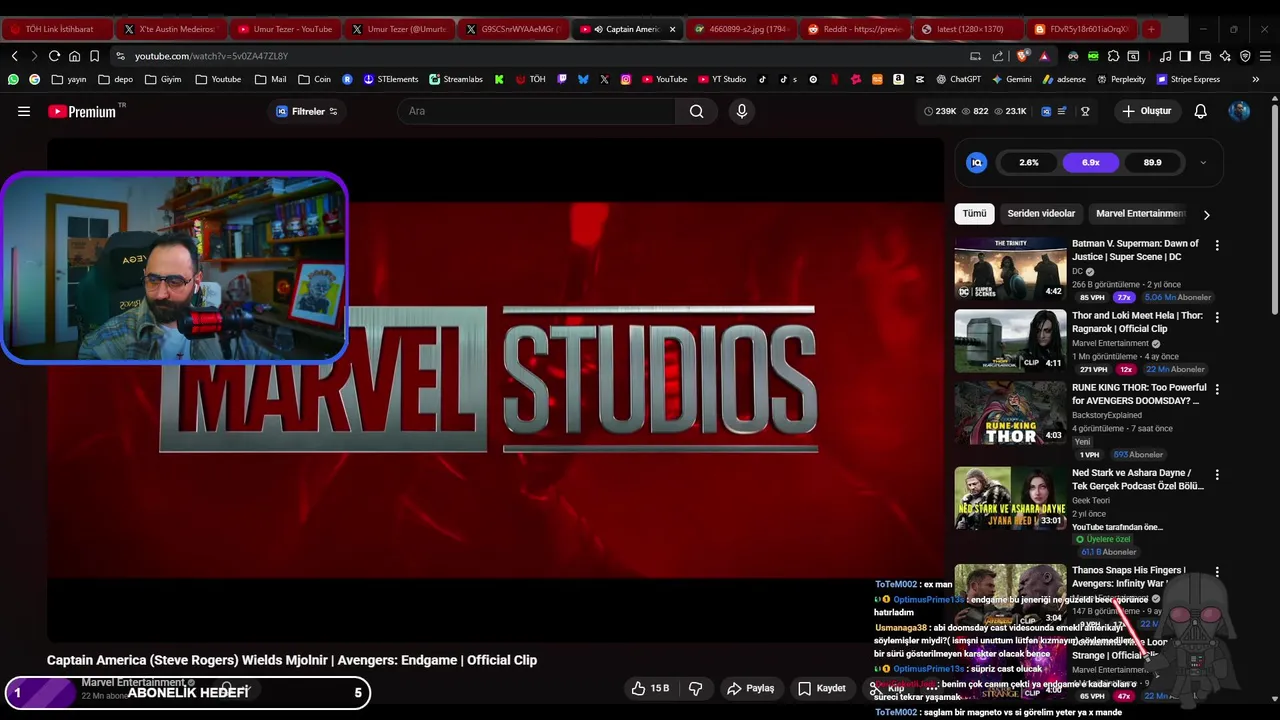Select the Tümü filter chip
Screen dimensions: 1280x720
pyautogui.click(x=974, y=213)
